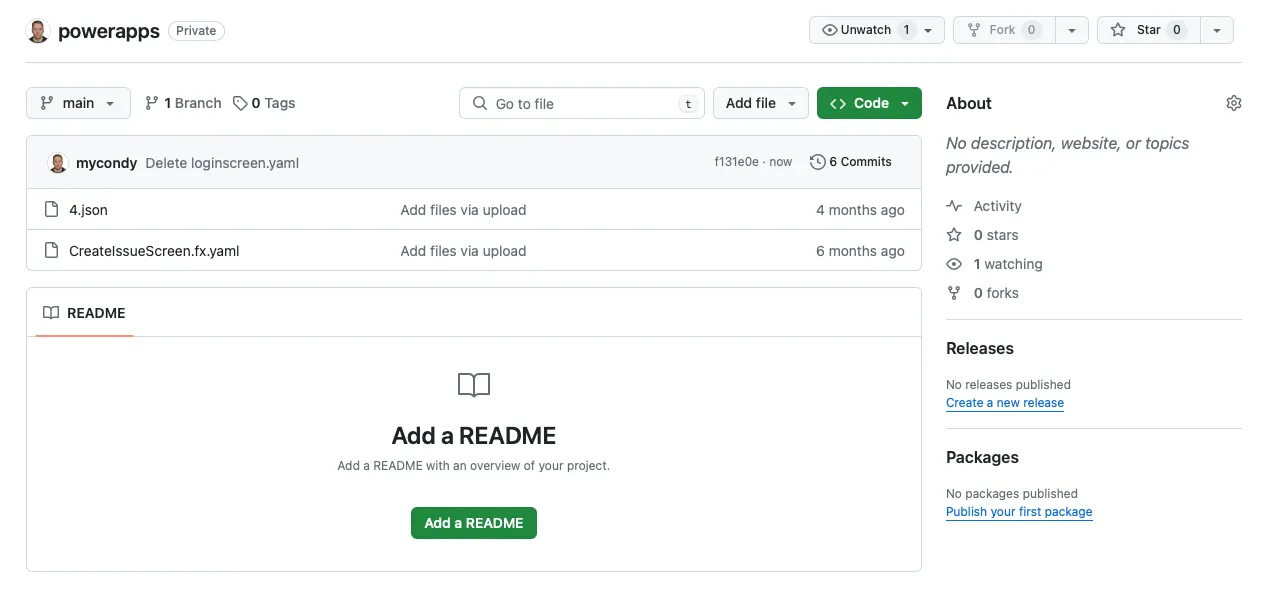The height and width of the screenshot is (607, 1276).
Task: Select the README tab
Action: [84, 313]
